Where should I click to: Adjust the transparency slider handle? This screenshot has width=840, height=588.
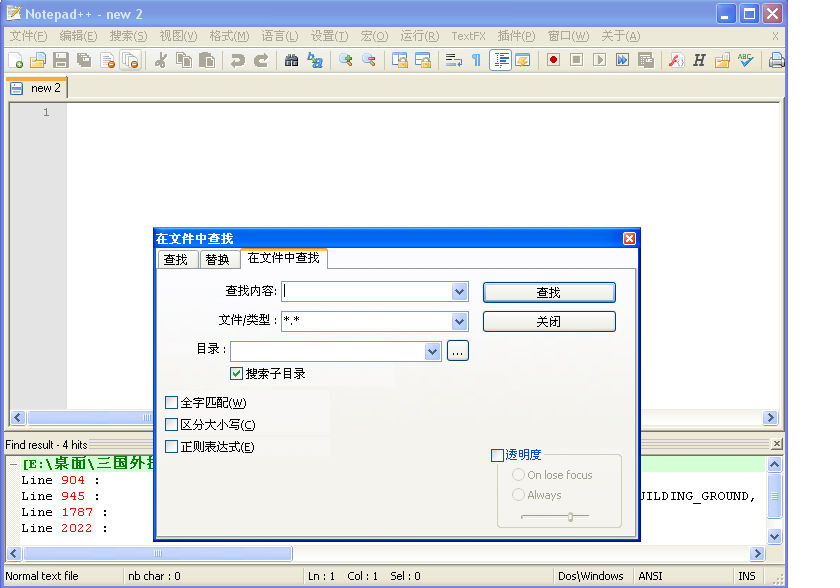pyautogui.click(x=571, y=517)
